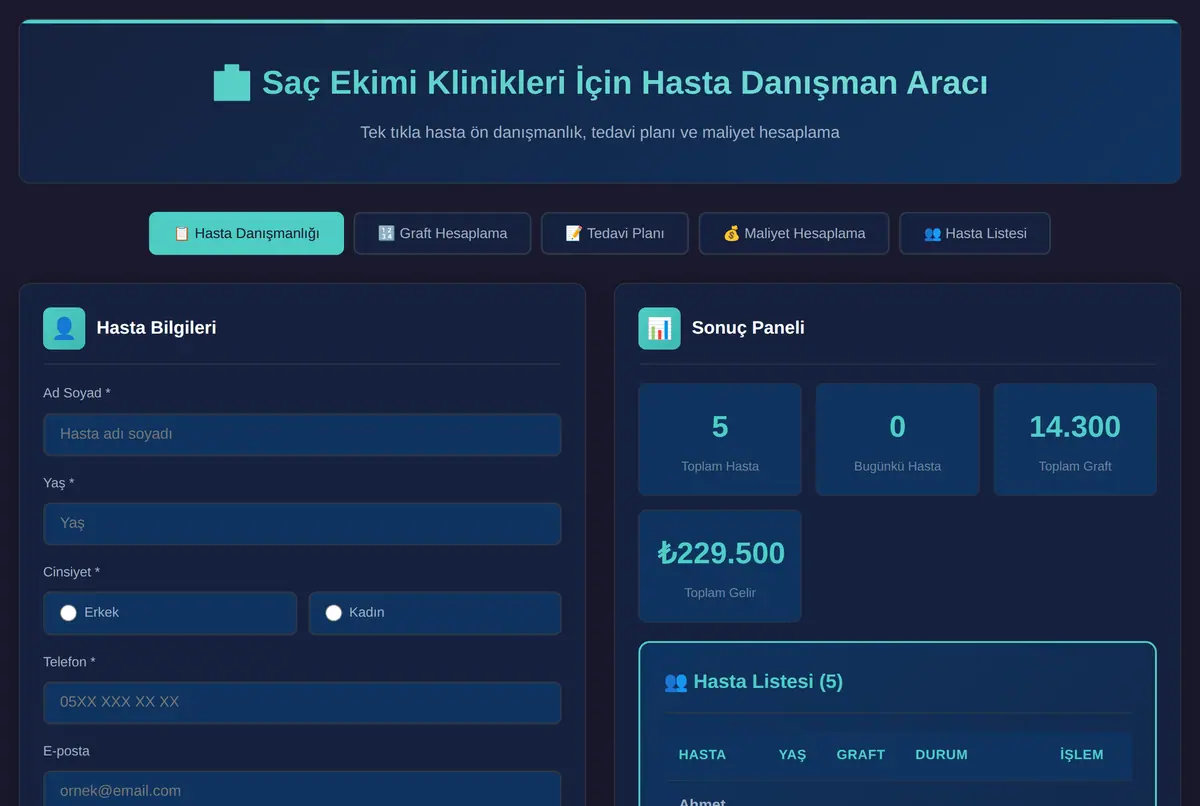Click the Bugünkü Hasta stat card
1200x806 pixels.
tap(898, 439)
